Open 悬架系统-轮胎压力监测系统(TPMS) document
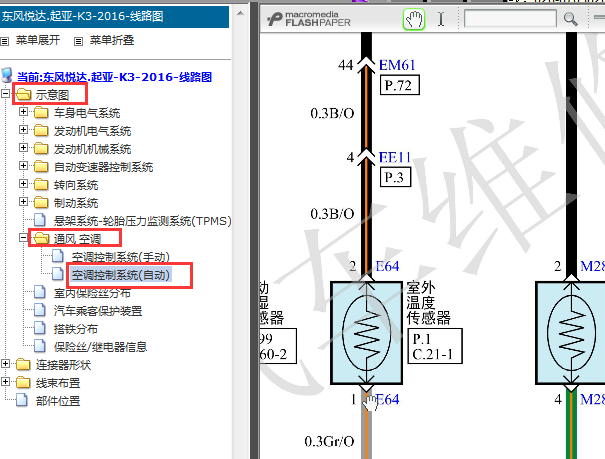The height and width of the screenshot is (459, 605). coord(142,221)
